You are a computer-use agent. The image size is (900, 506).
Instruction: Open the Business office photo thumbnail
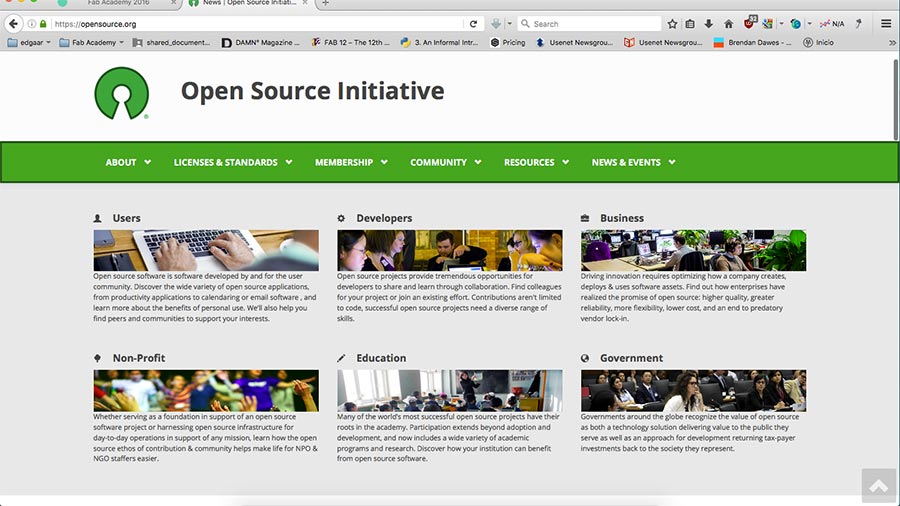pos(693,250)
